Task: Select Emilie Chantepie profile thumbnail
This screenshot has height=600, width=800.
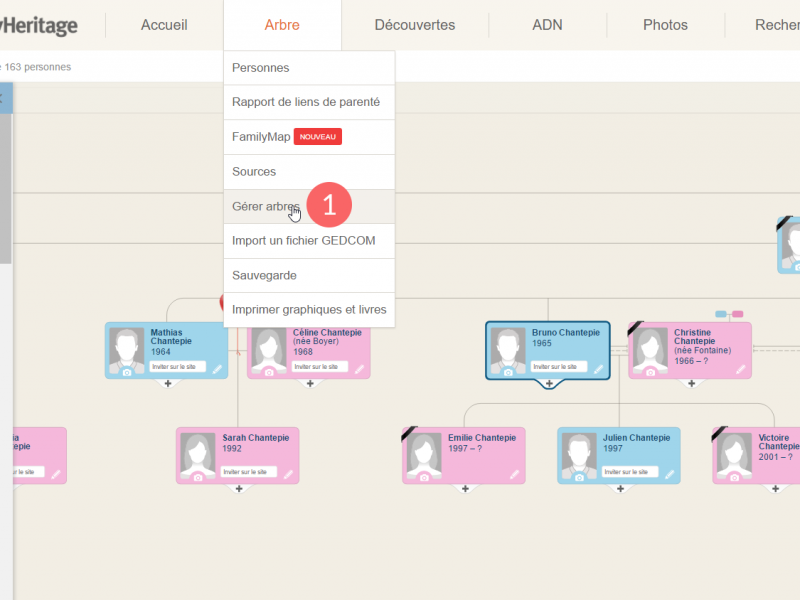Action: click(424, 455)
